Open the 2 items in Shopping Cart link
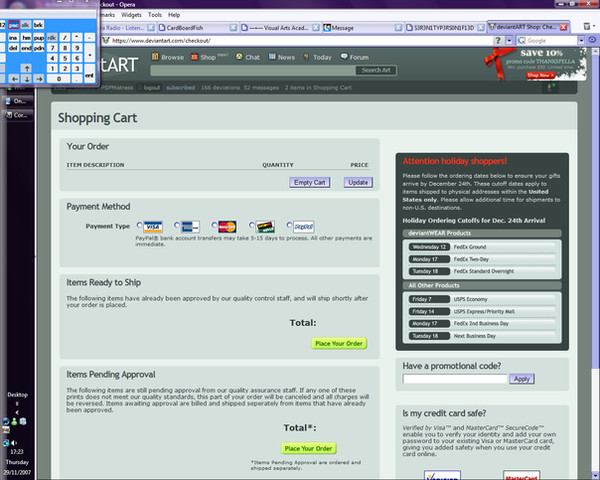 pyautogui.click(x=318, y=88)
